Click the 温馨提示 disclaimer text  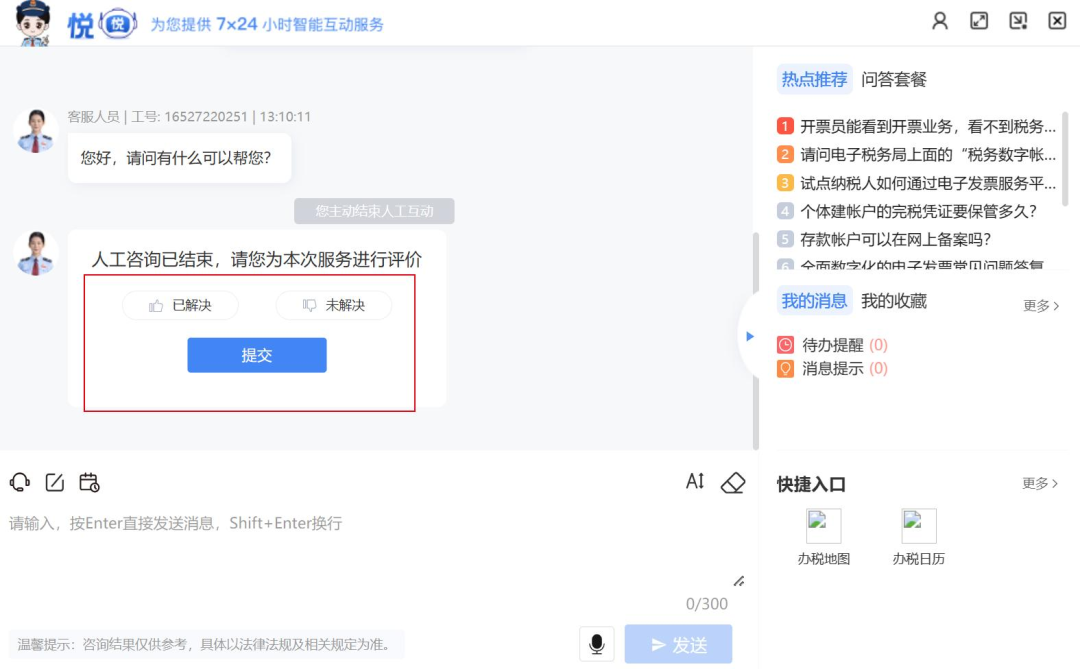coord(207,644)
